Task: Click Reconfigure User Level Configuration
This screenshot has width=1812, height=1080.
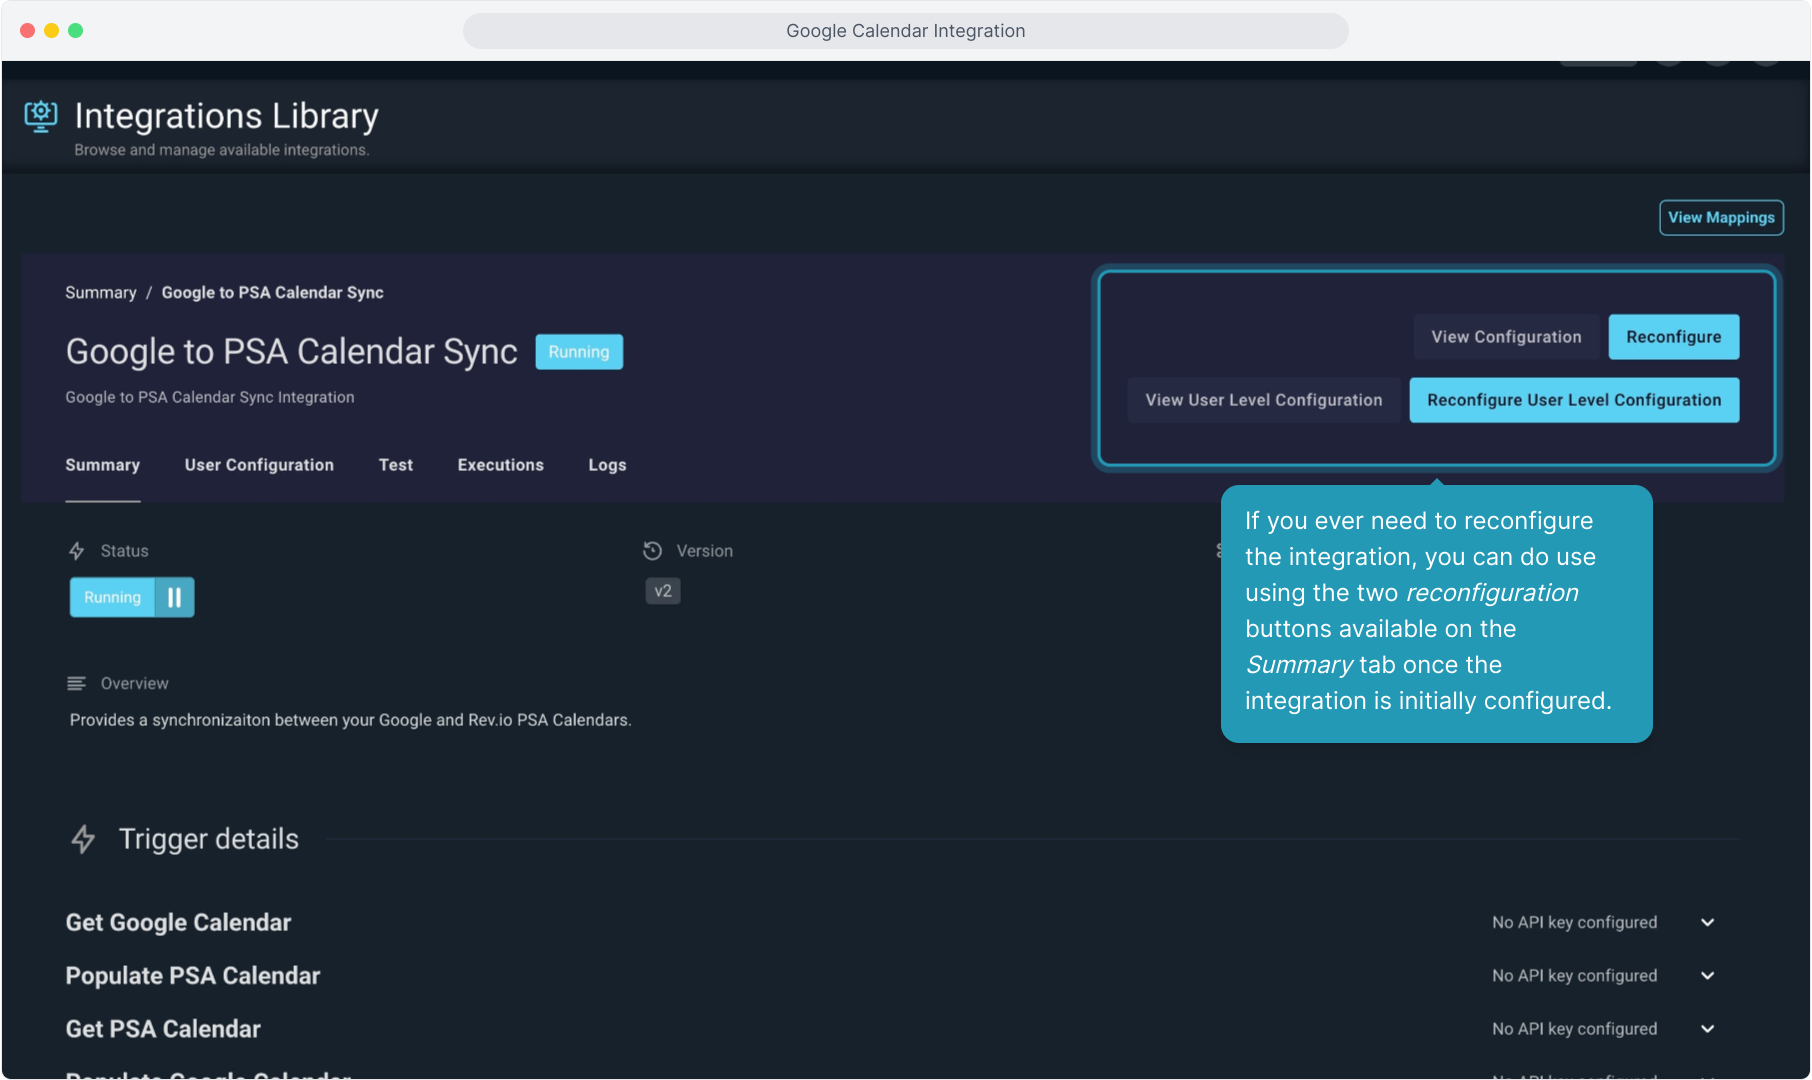Action: pos(1573,400)
